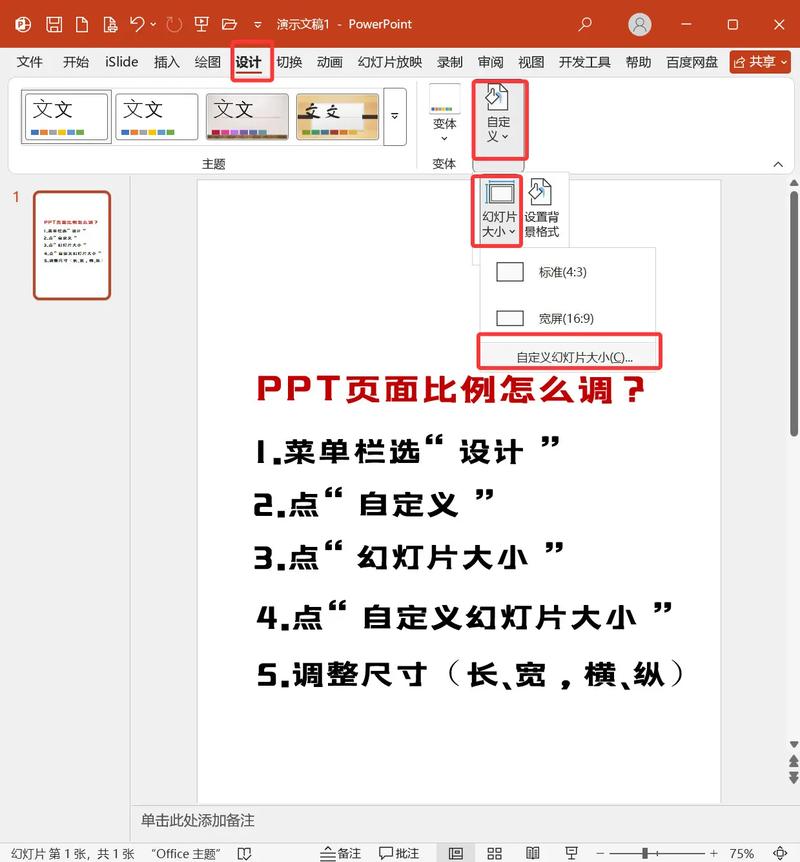Click 设置背景格式 format background icon
Screen dimensions: 800x862
pos(542,209)
